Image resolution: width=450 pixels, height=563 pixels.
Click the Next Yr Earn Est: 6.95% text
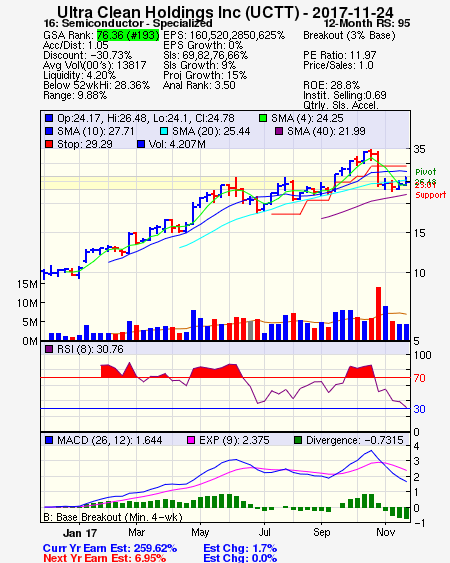[105, 558]
